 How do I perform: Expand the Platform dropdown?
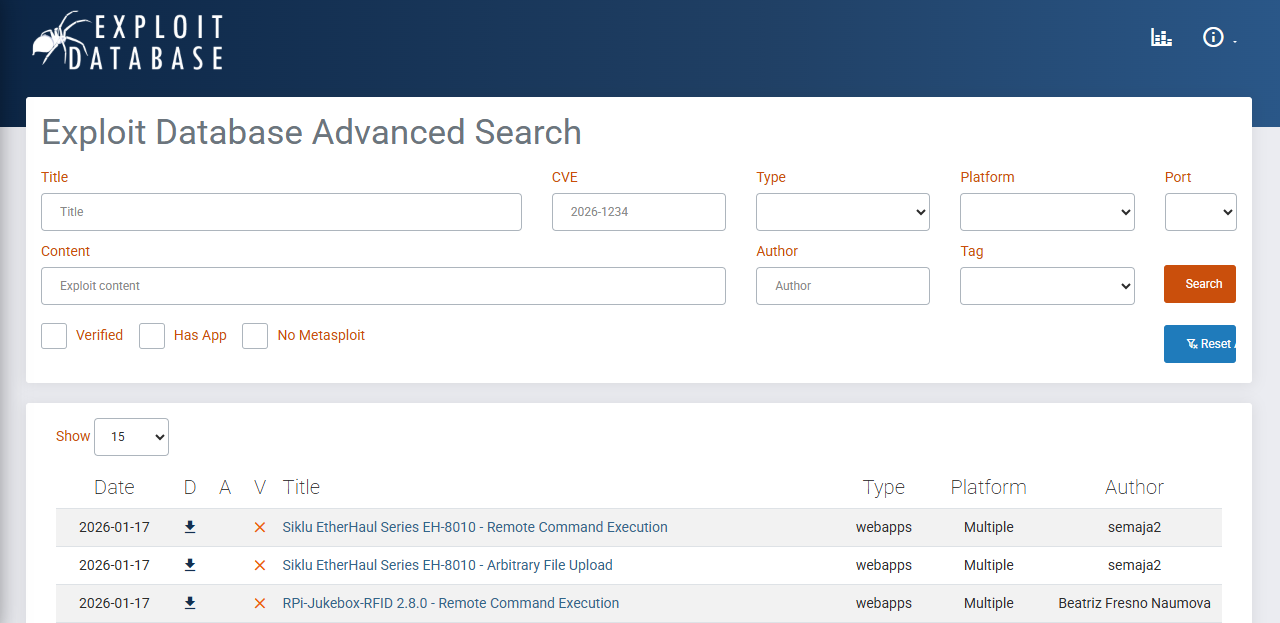pos(1046,212)
